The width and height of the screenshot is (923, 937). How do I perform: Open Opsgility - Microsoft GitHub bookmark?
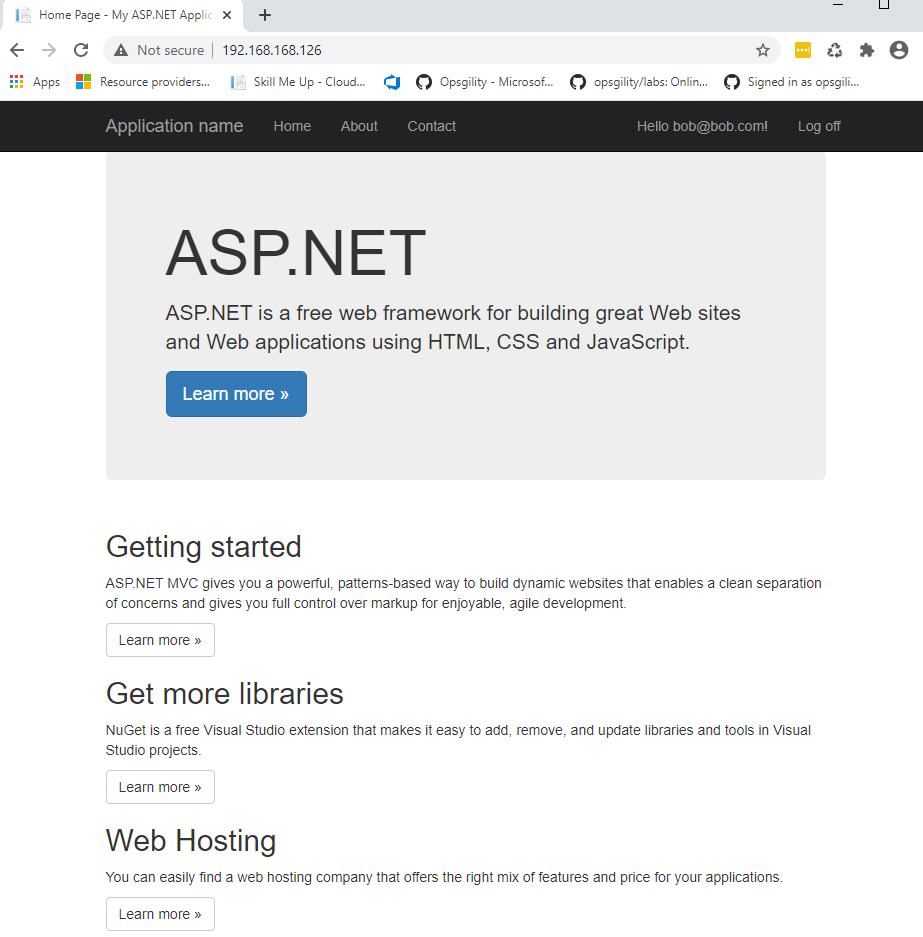[x=485, y=82]
